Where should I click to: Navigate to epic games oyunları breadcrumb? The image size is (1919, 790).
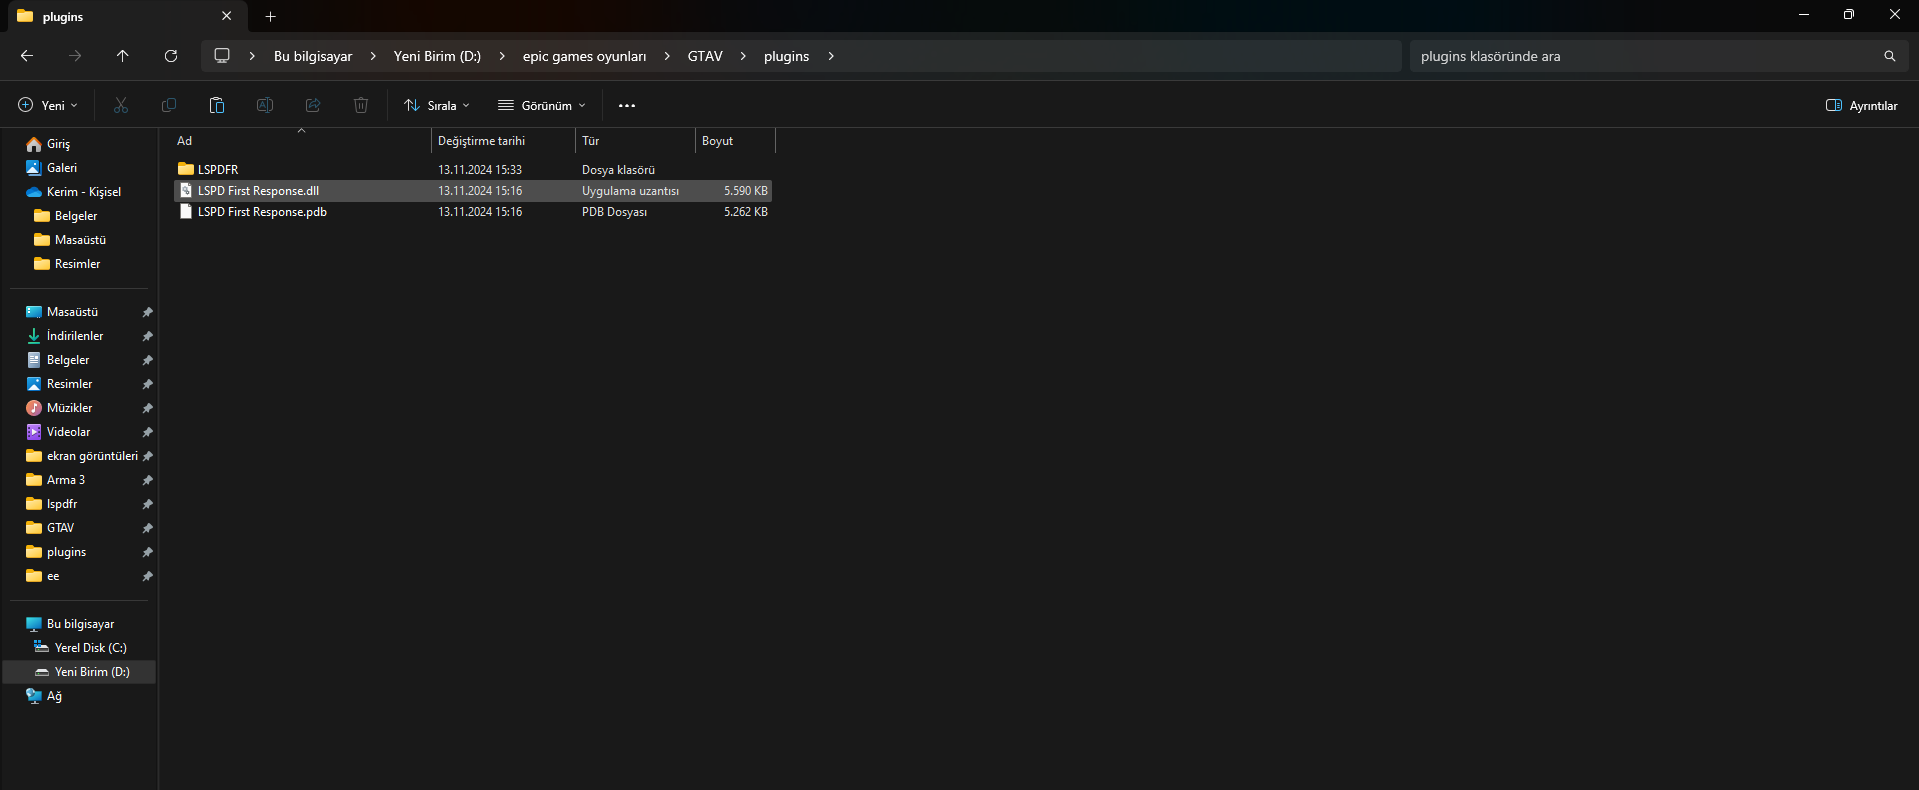pyautogui.click(x=584, y=56)
